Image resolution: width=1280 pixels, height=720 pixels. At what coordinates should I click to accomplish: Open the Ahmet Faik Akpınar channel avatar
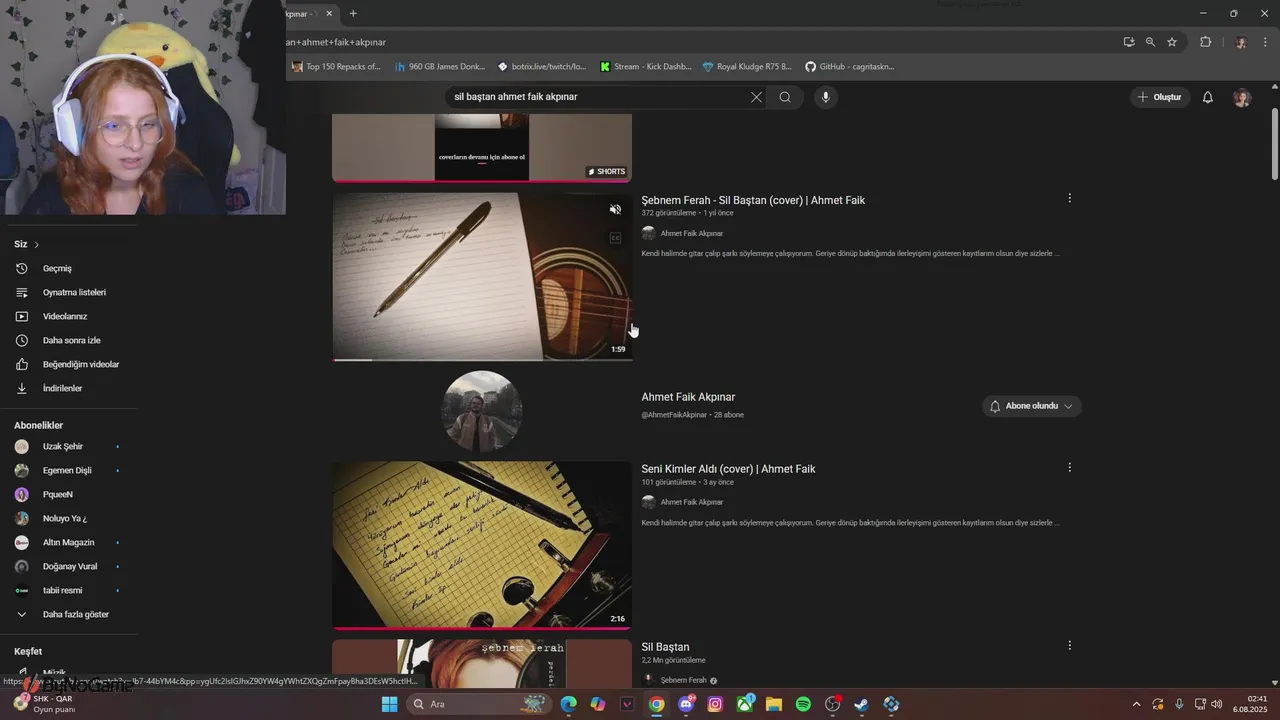point(482,410)
